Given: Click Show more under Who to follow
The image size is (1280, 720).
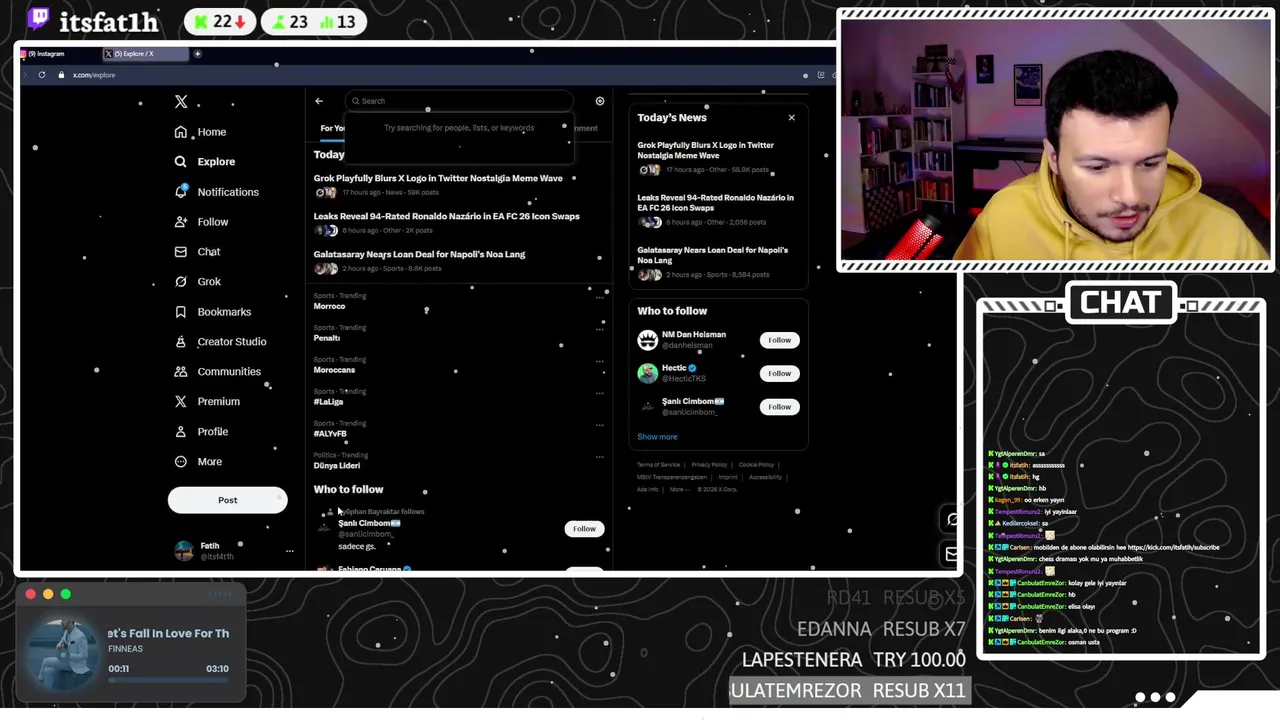Looking at the screenshot, I should [657, 437].
